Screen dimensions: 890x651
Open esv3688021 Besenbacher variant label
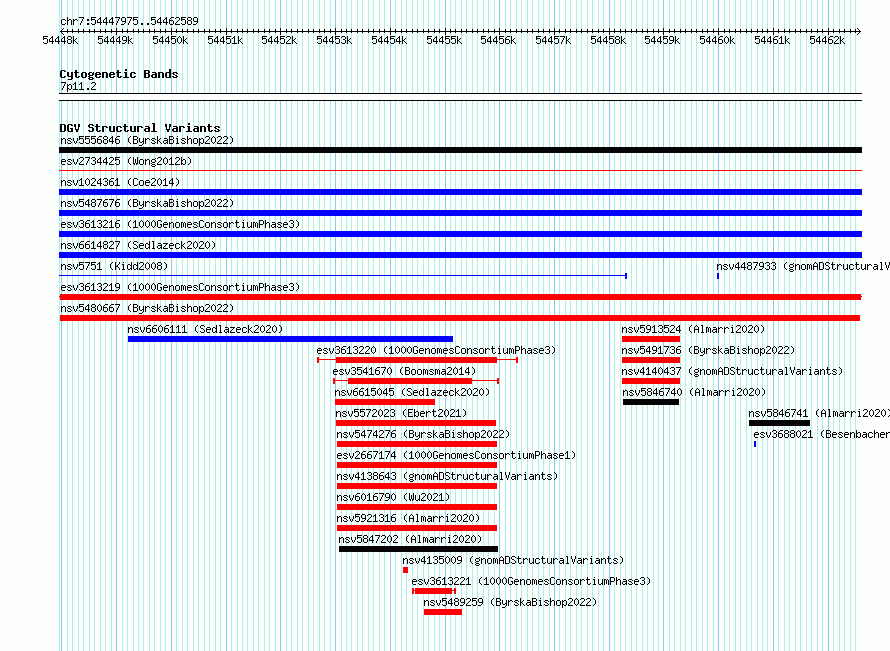point(821,434)
